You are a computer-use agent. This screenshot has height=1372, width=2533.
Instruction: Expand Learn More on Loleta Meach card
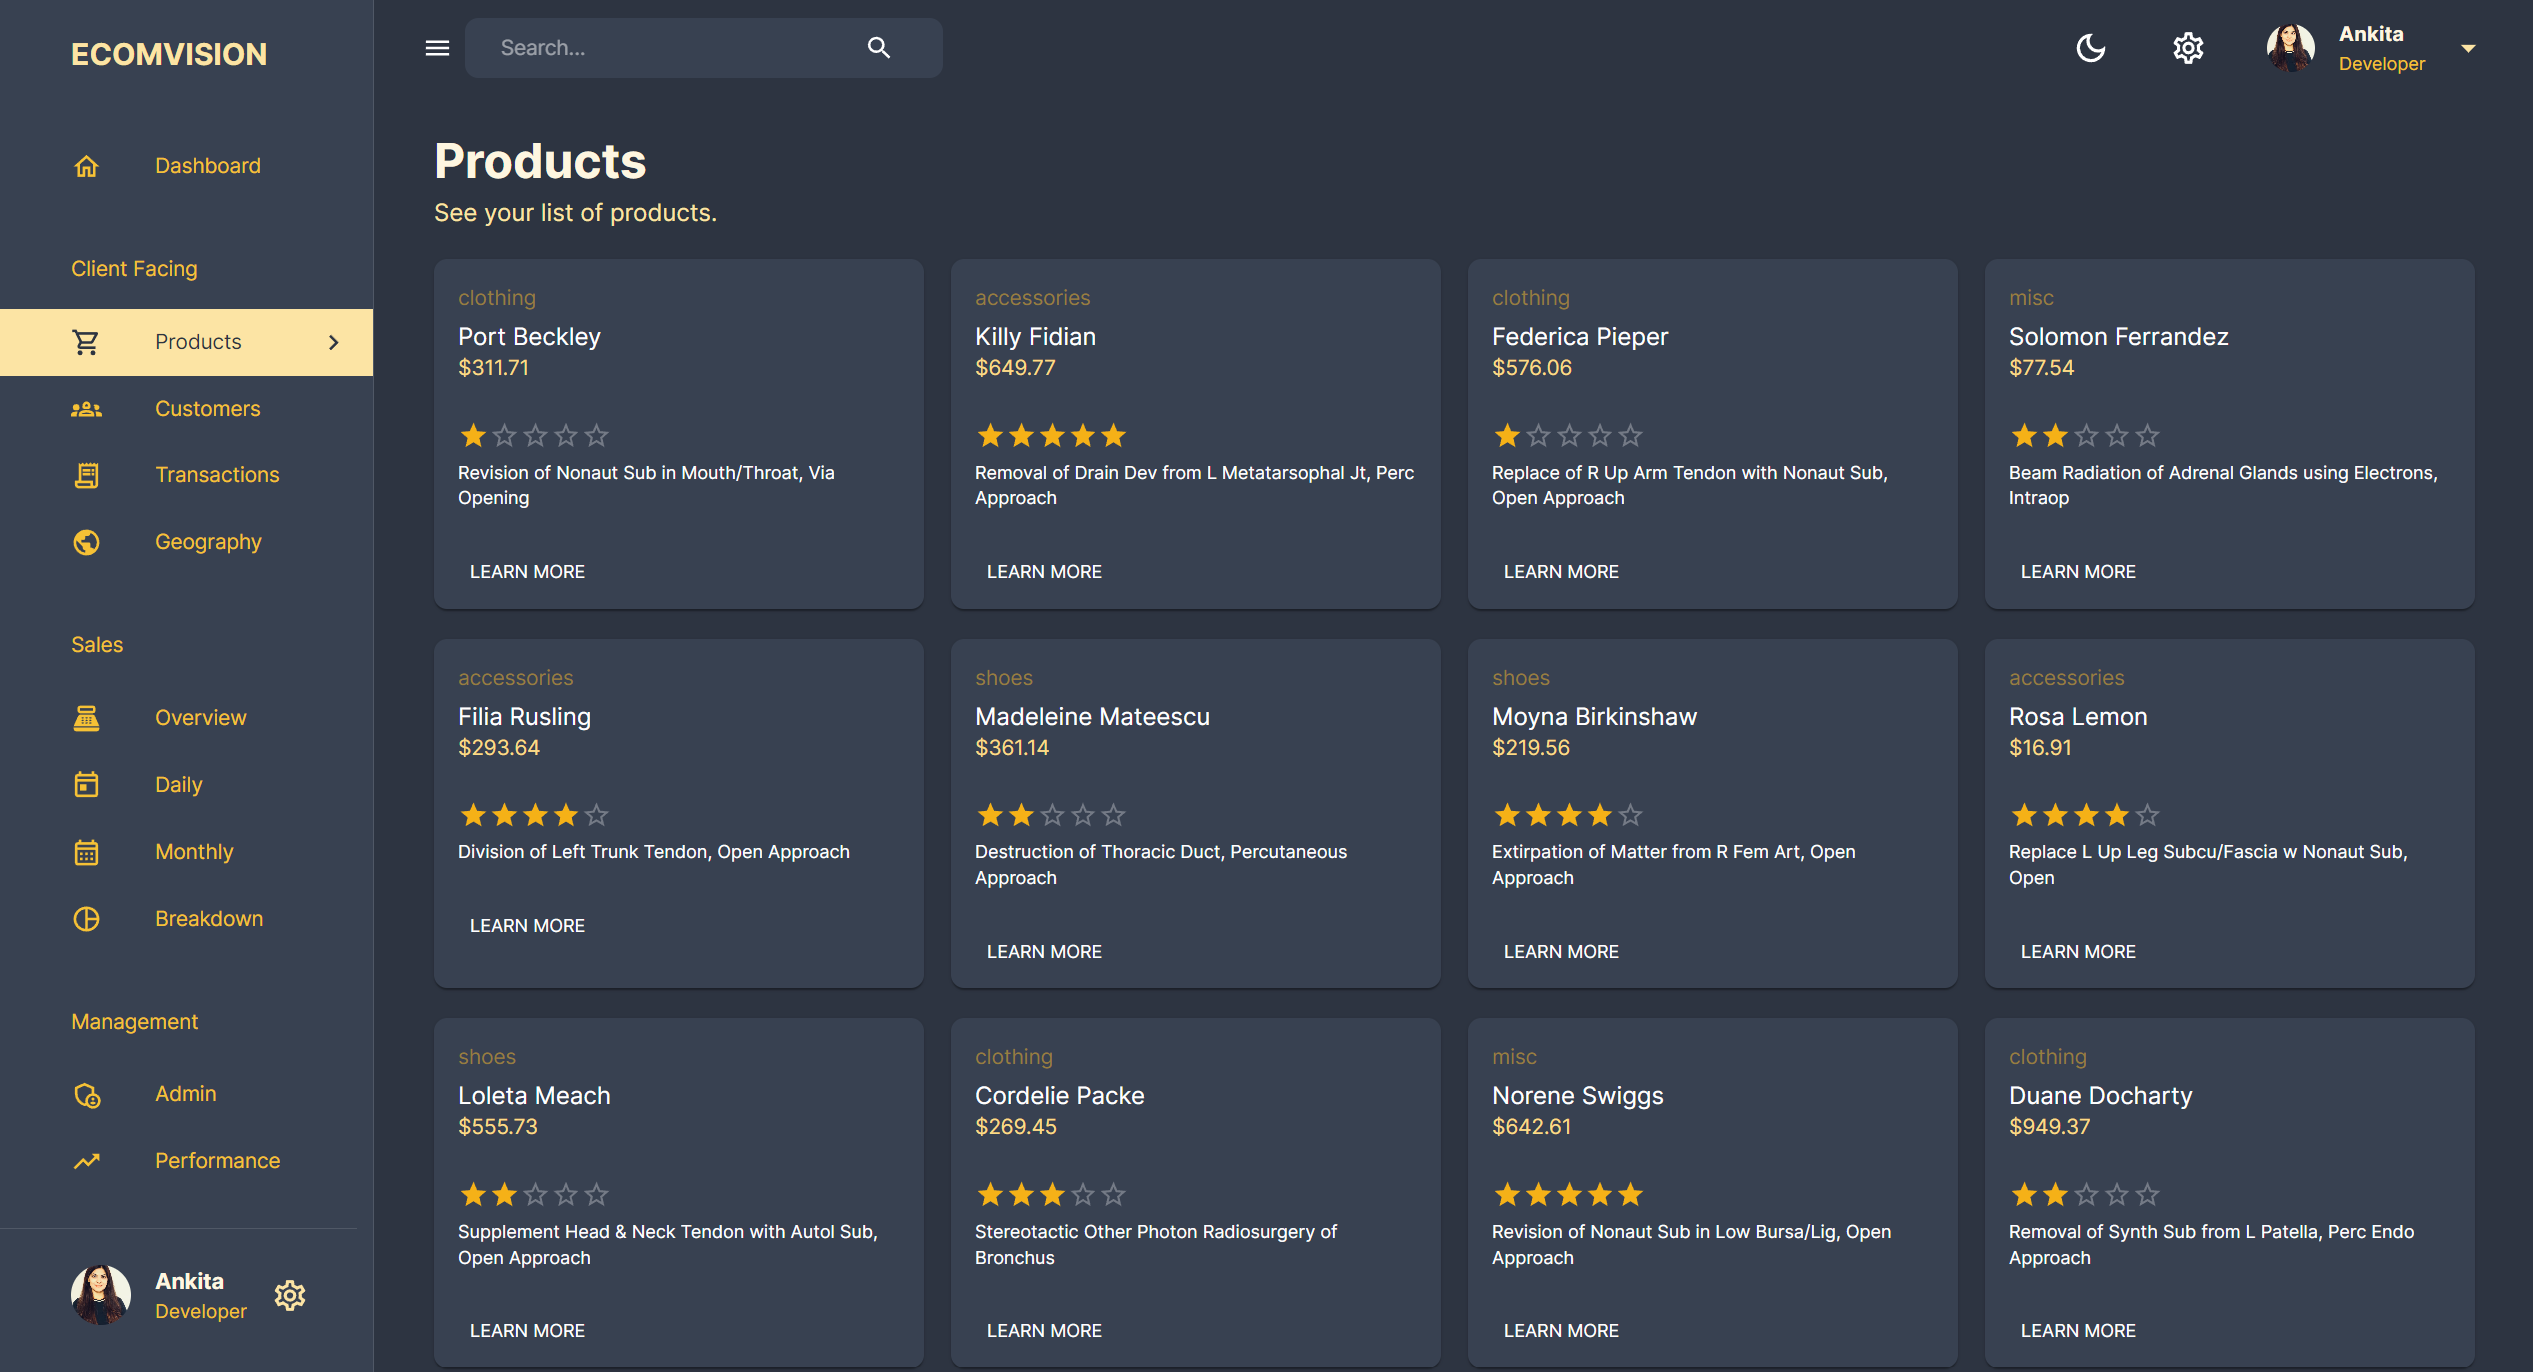[x=527, y=1331]
